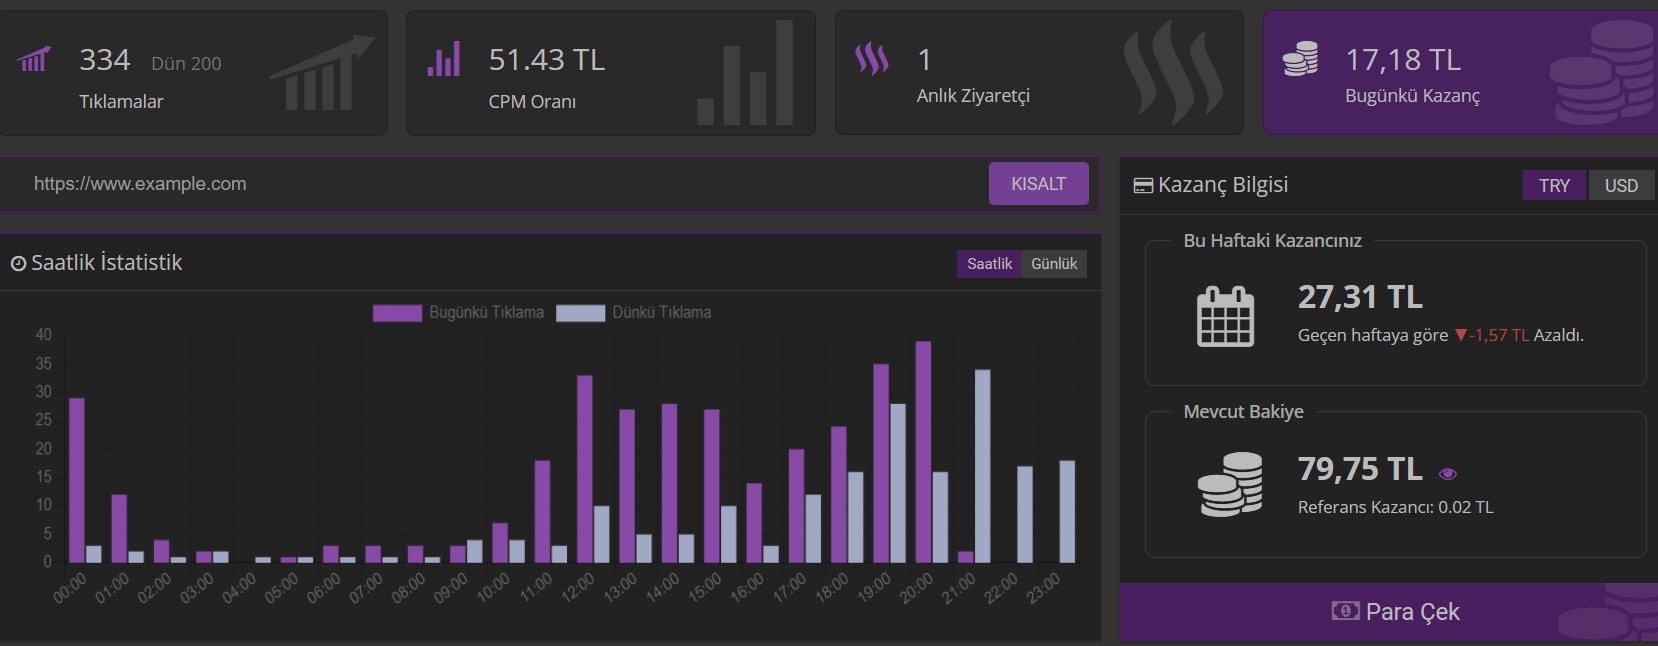
Task: Click the tallest purple bar at 20:00
Action: click(x=923, y=452)
